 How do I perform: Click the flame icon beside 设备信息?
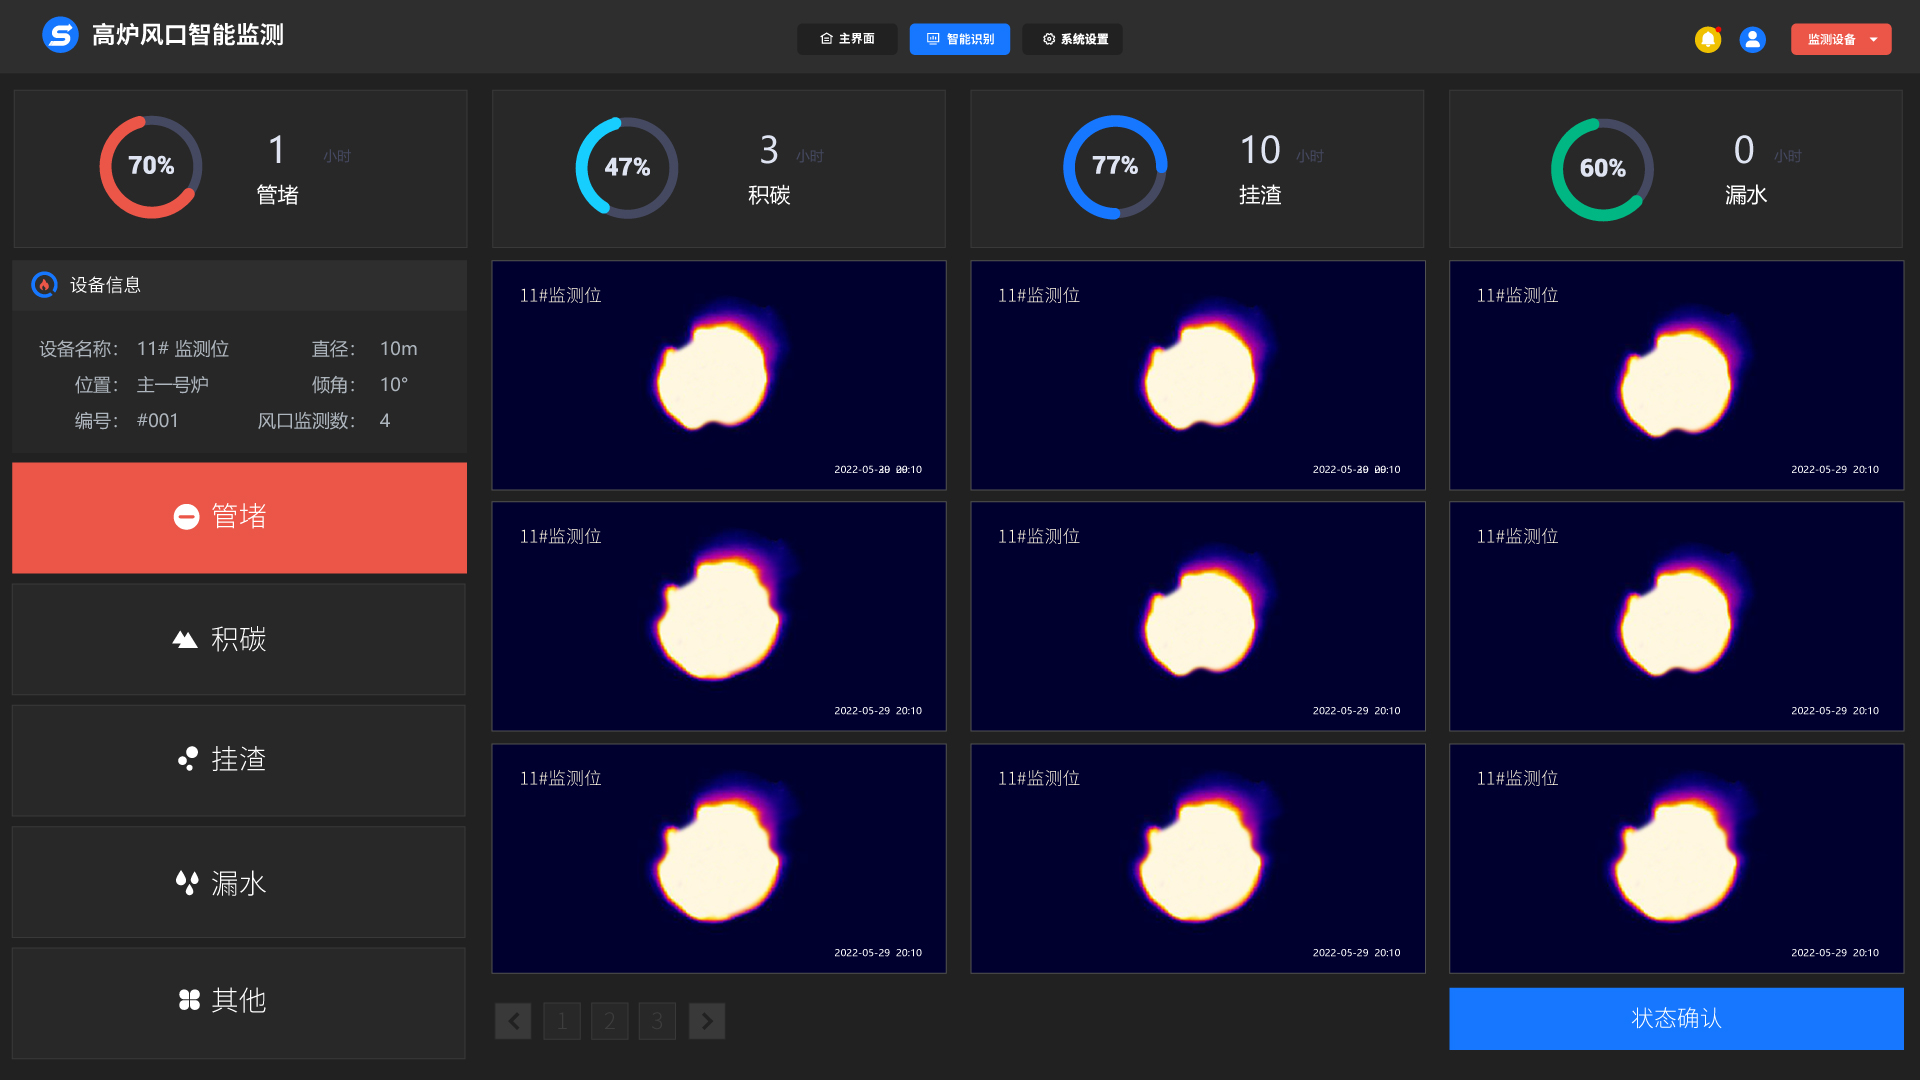[44, 285]
